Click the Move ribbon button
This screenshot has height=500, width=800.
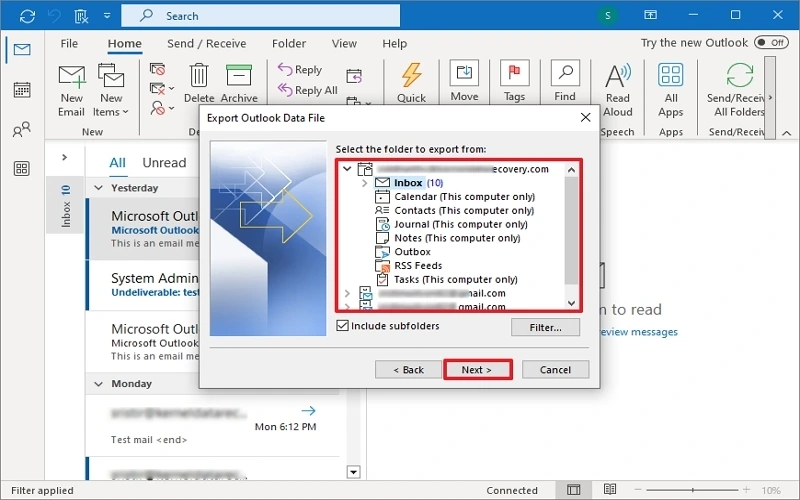coord(464,81)
